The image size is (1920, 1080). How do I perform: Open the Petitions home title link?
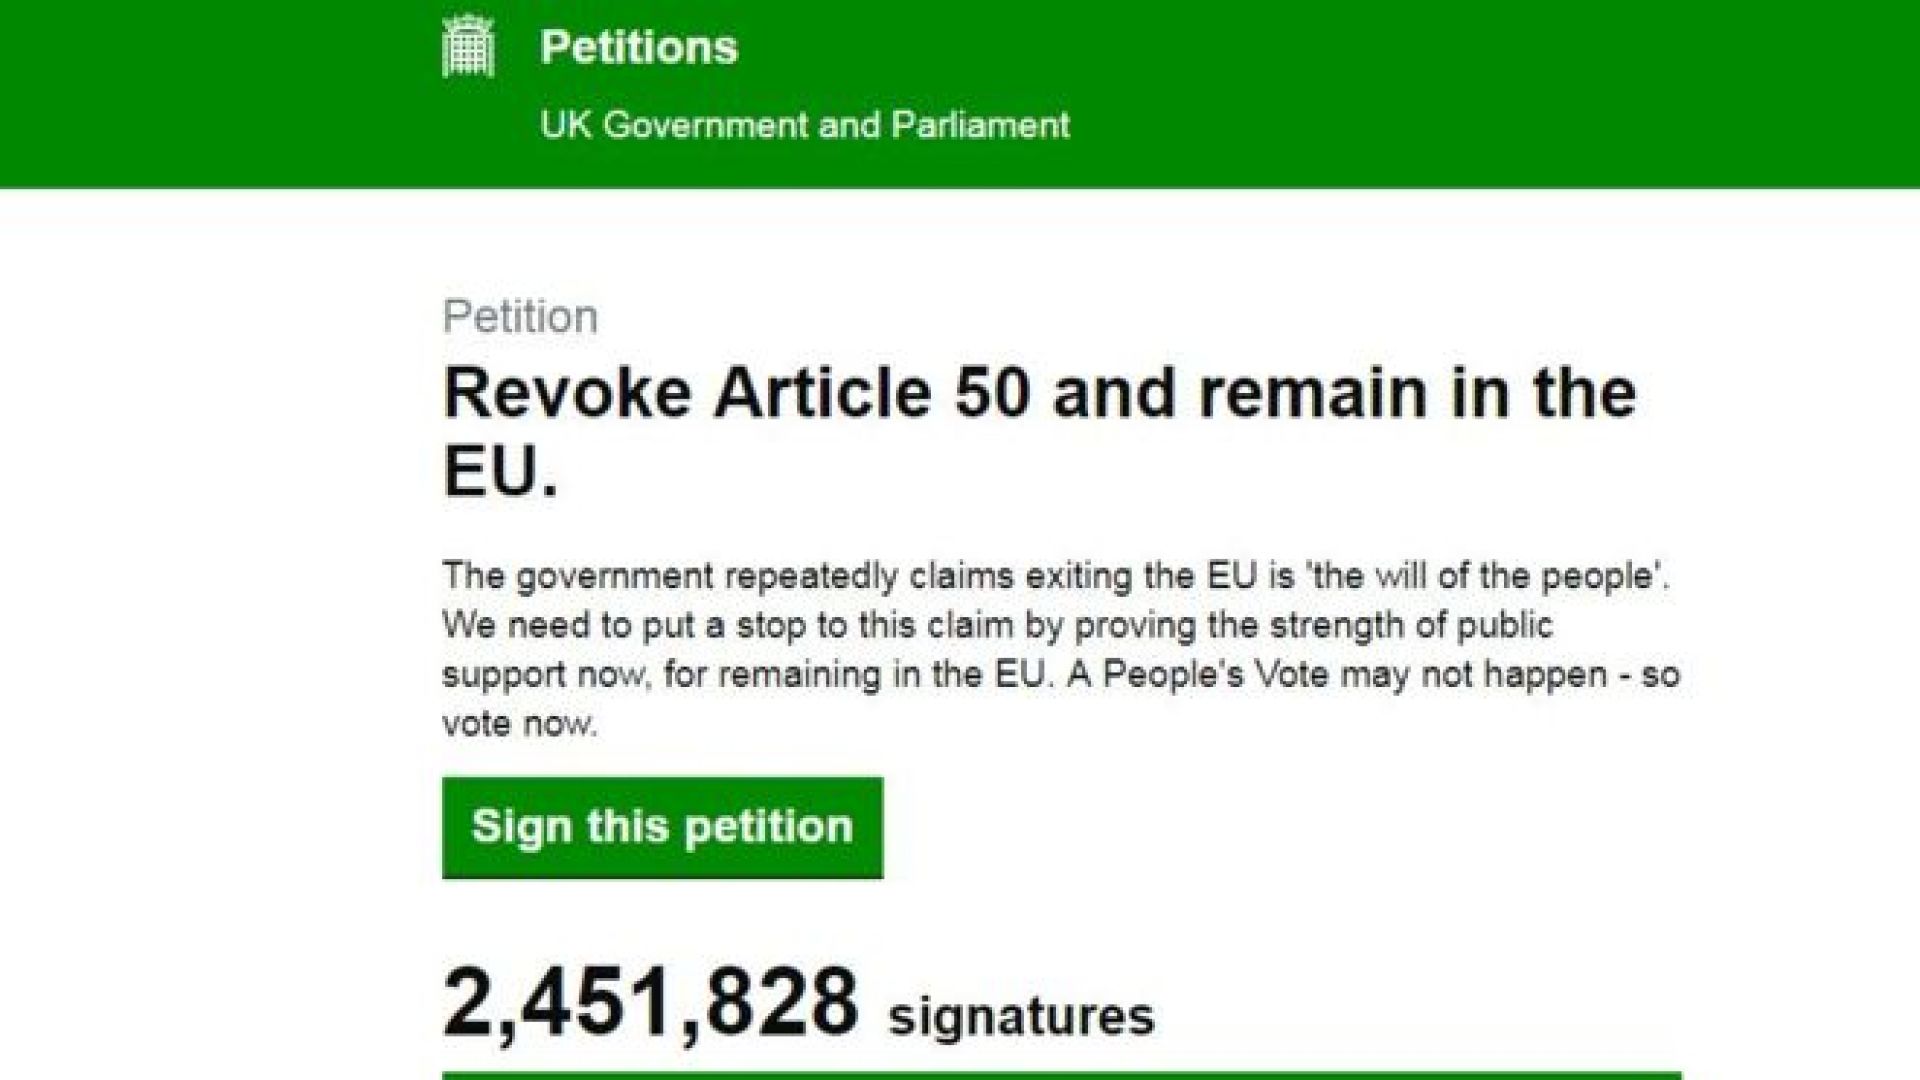(639, 48)
